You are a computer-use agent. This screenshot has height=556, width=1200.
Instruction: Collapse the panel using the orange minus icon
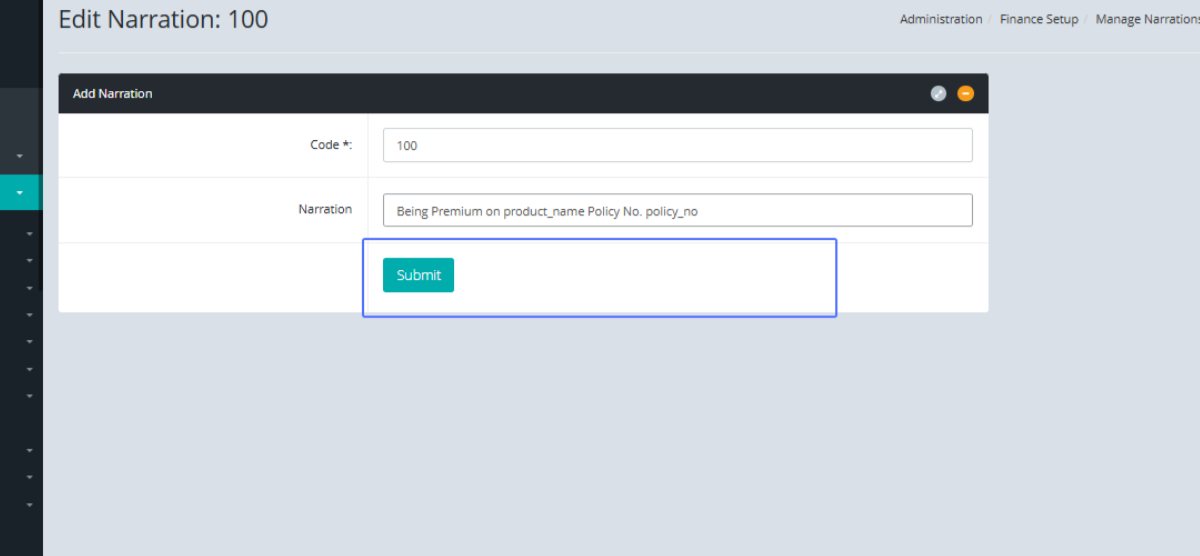965,93
